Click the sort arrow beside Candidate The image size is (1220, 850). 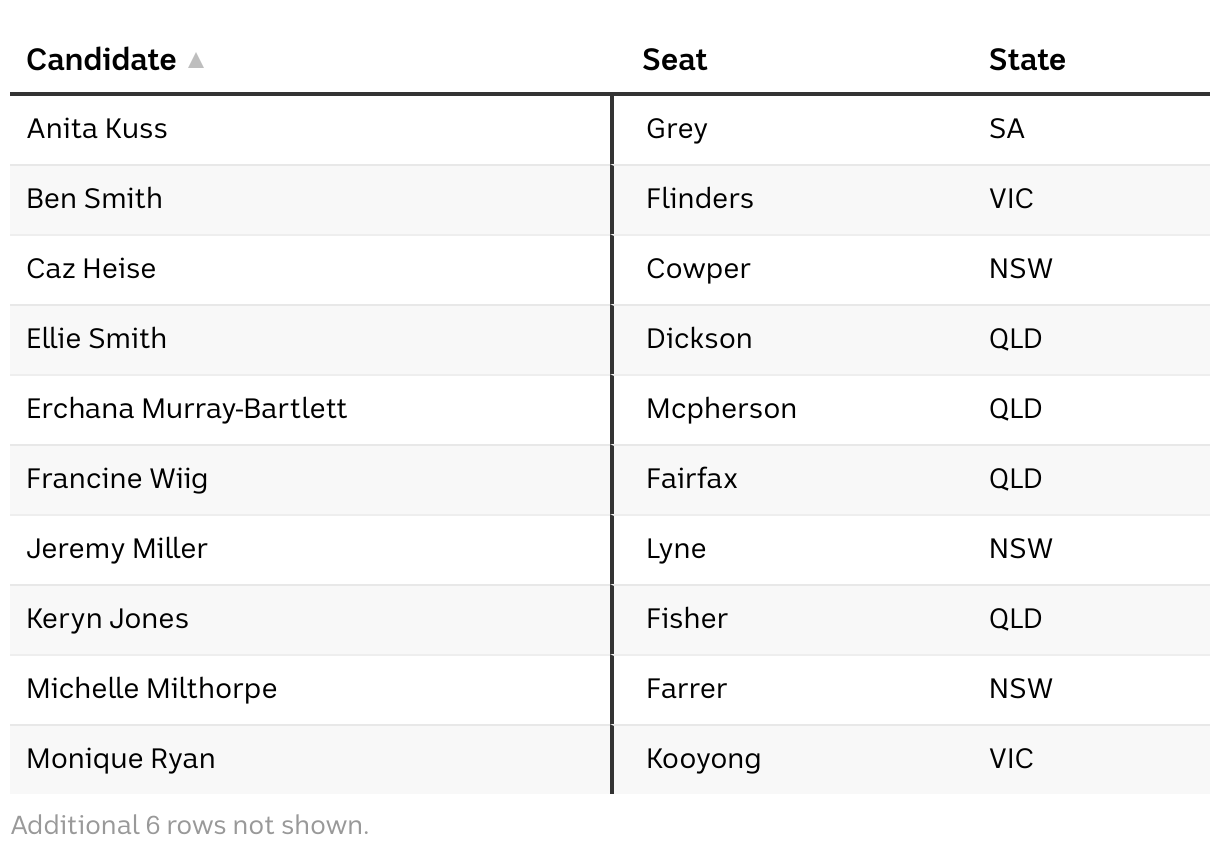tap(196, 60)
